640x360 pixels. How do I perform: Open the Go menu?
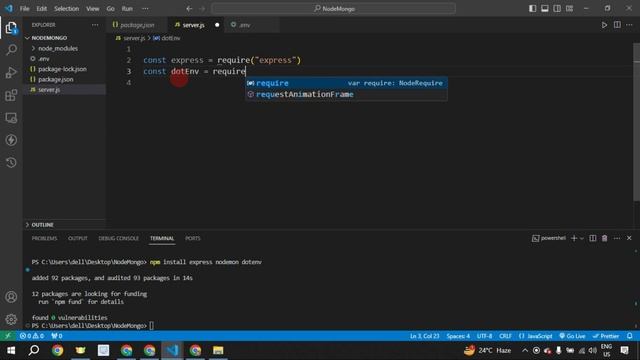[x=111, y=9]
